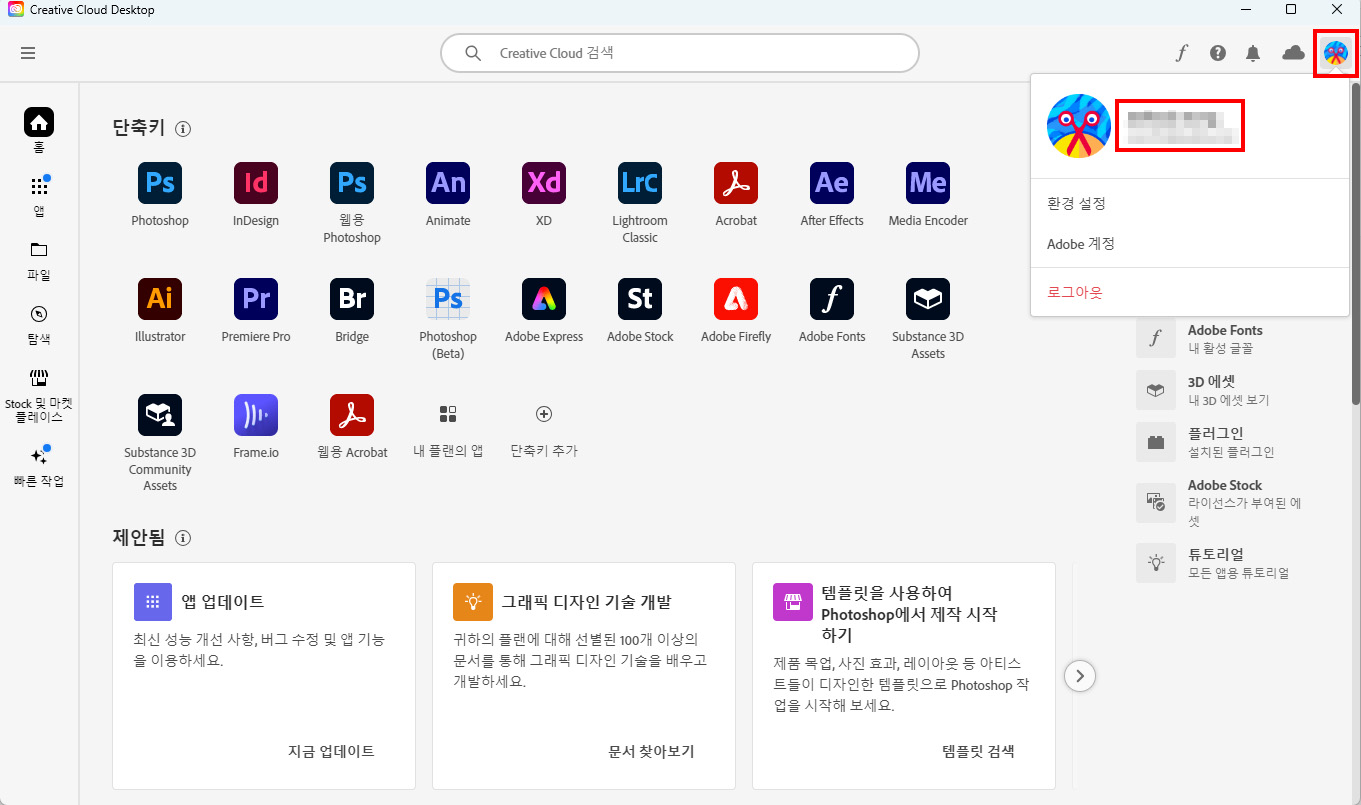Open the notifications bell
Viewport: 1361px width, 805px height.
pyautogui.click(x=1252, y=52)
